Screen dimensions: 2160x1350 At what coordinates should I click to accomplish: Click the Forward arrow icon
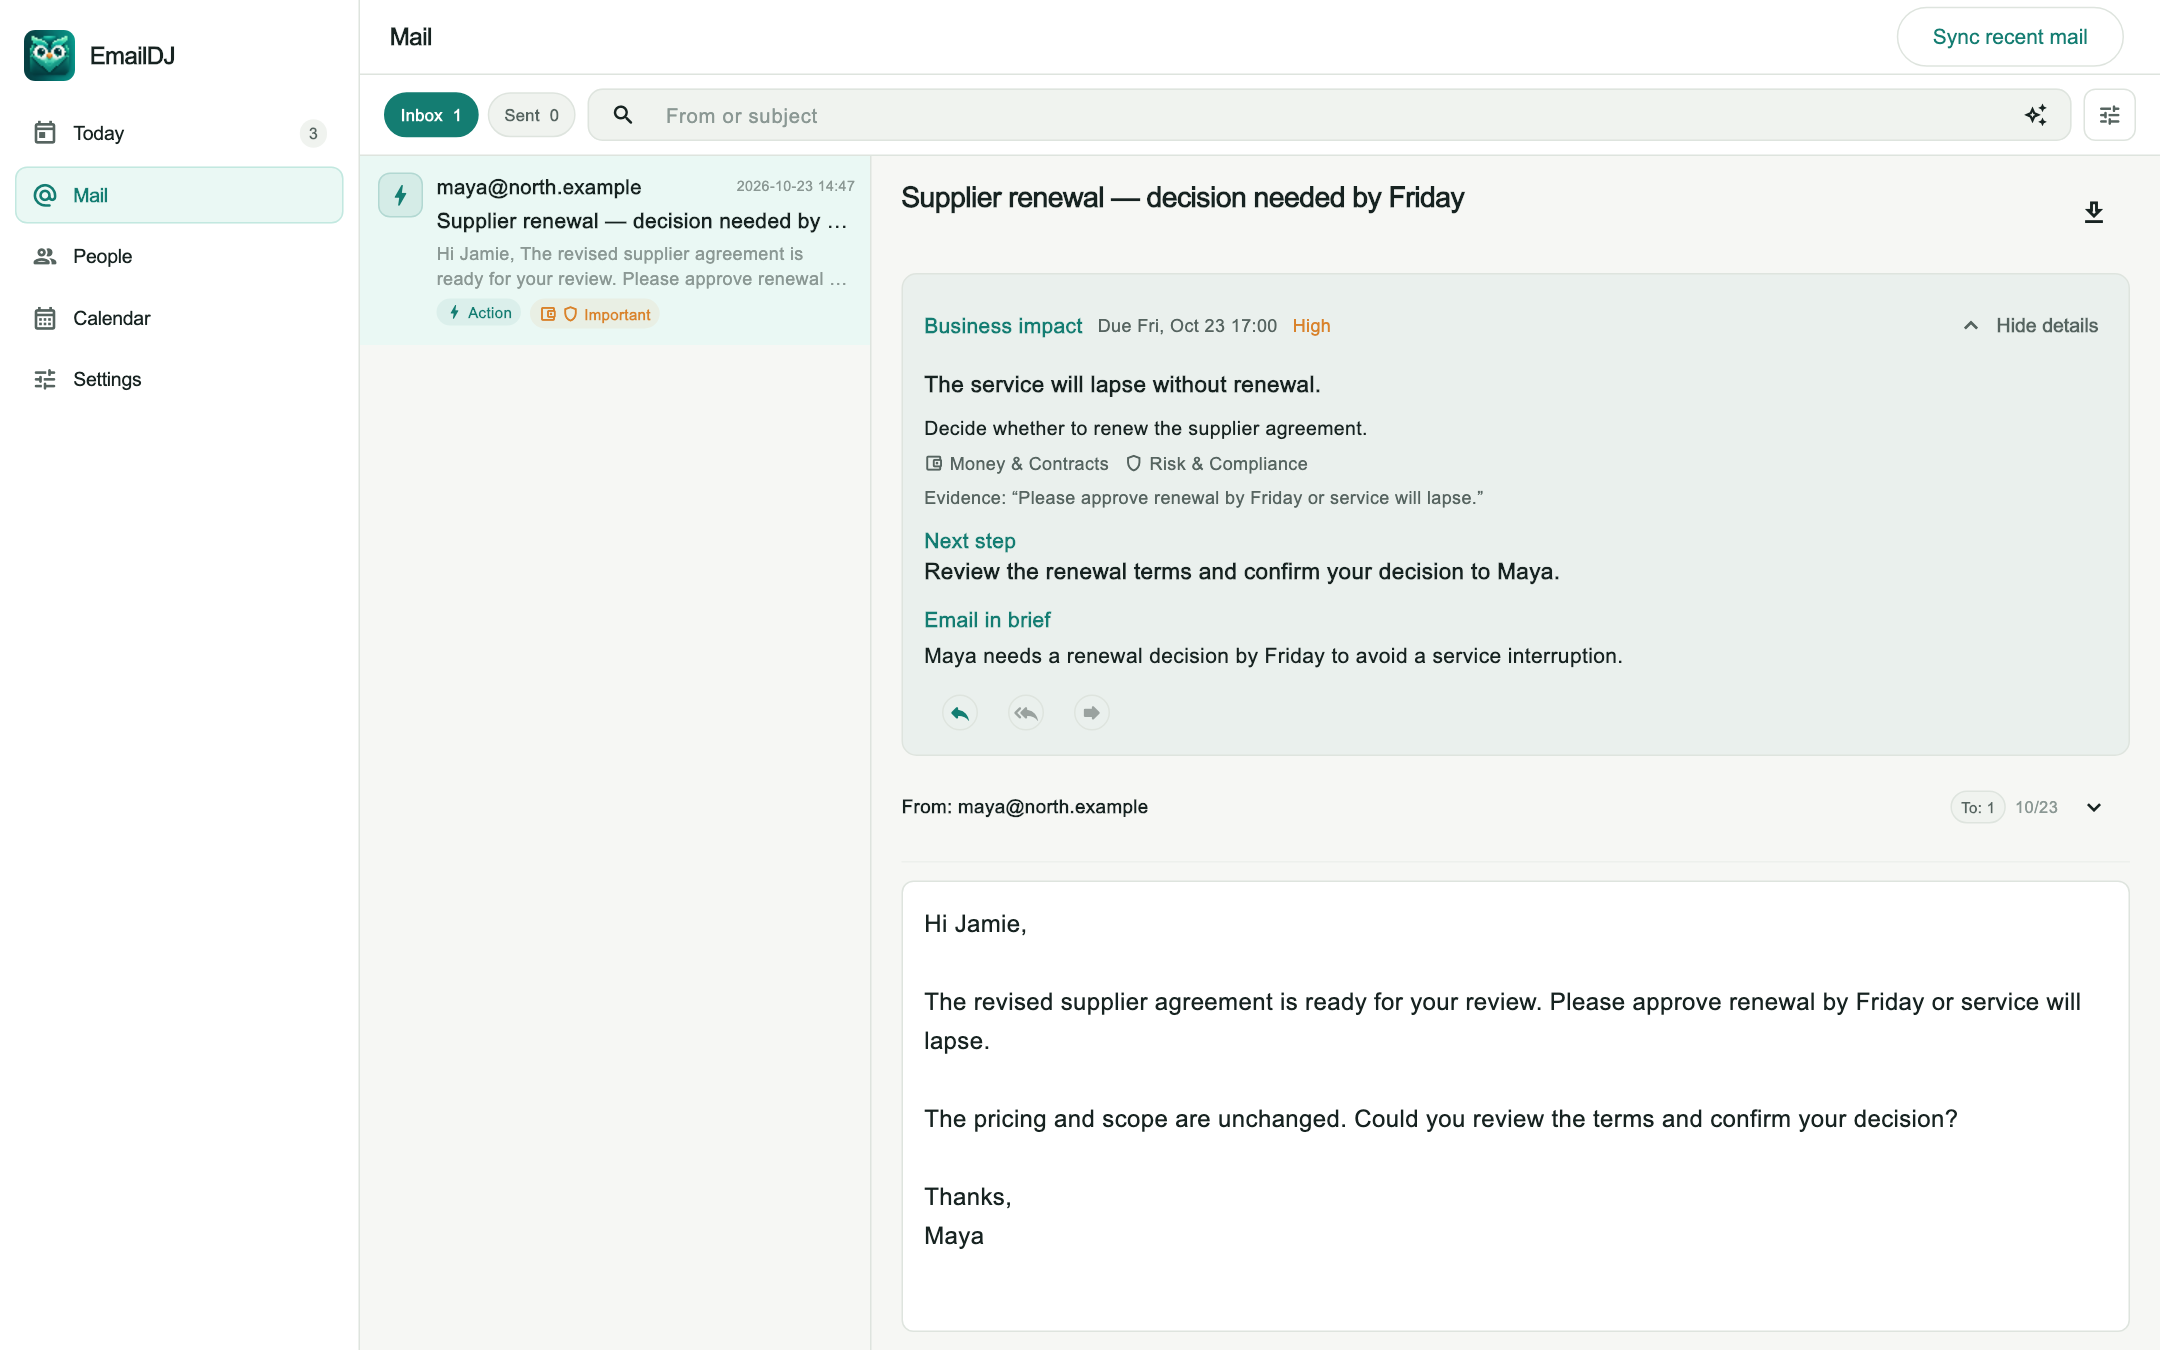click(x=1092, y=713)
